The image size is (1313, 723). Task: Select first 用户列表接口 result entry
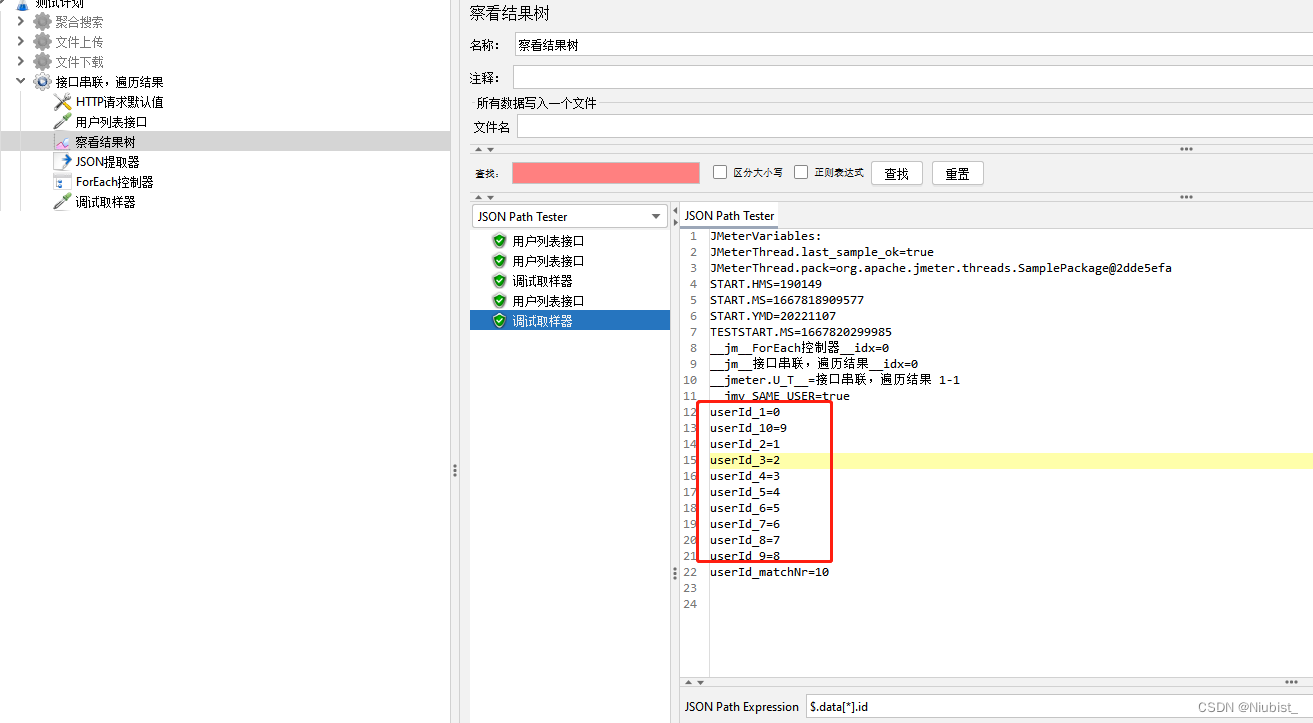[548, 241]
